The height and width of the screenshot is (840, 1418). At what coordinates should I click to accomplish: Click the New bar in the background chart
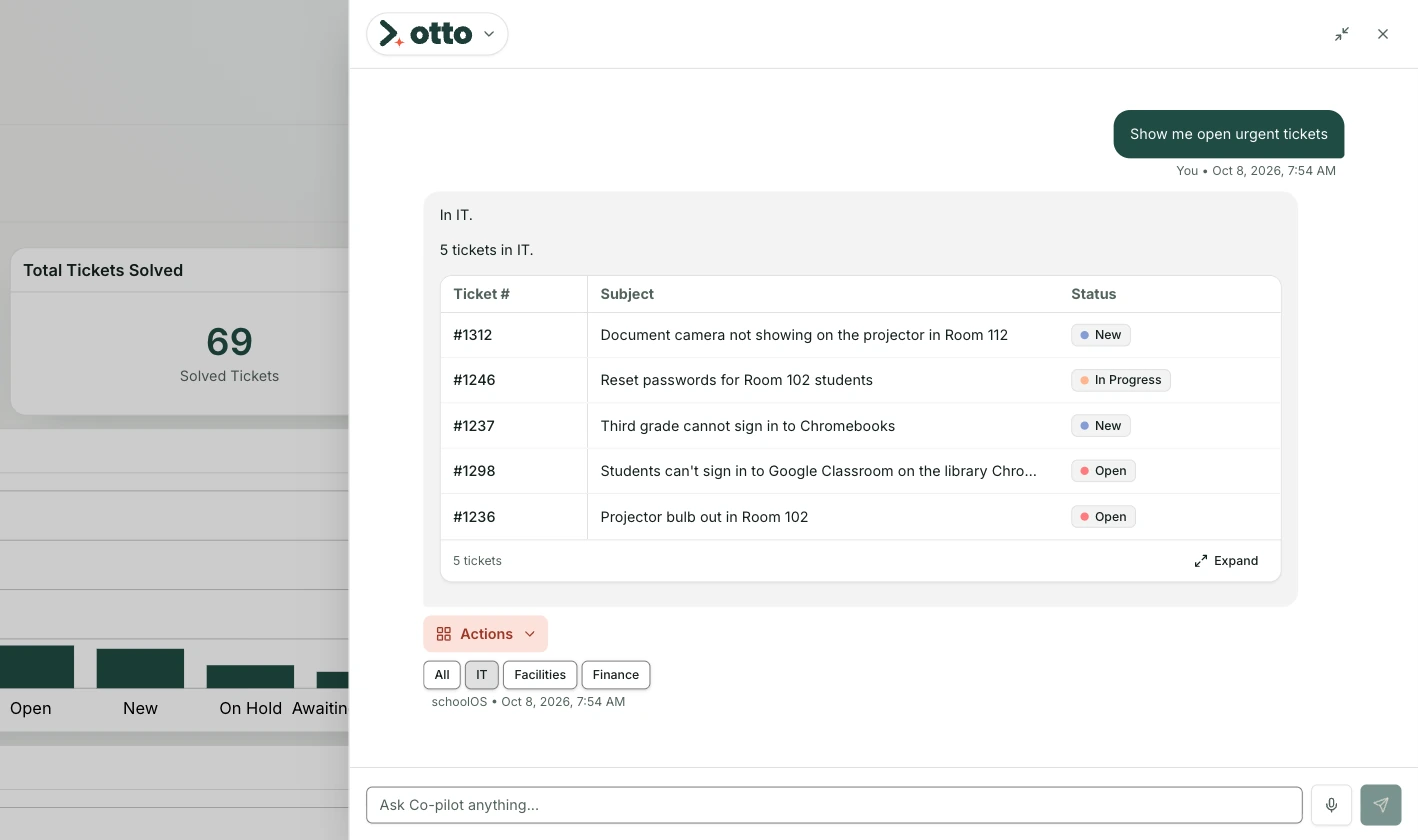tap(140, 668)
